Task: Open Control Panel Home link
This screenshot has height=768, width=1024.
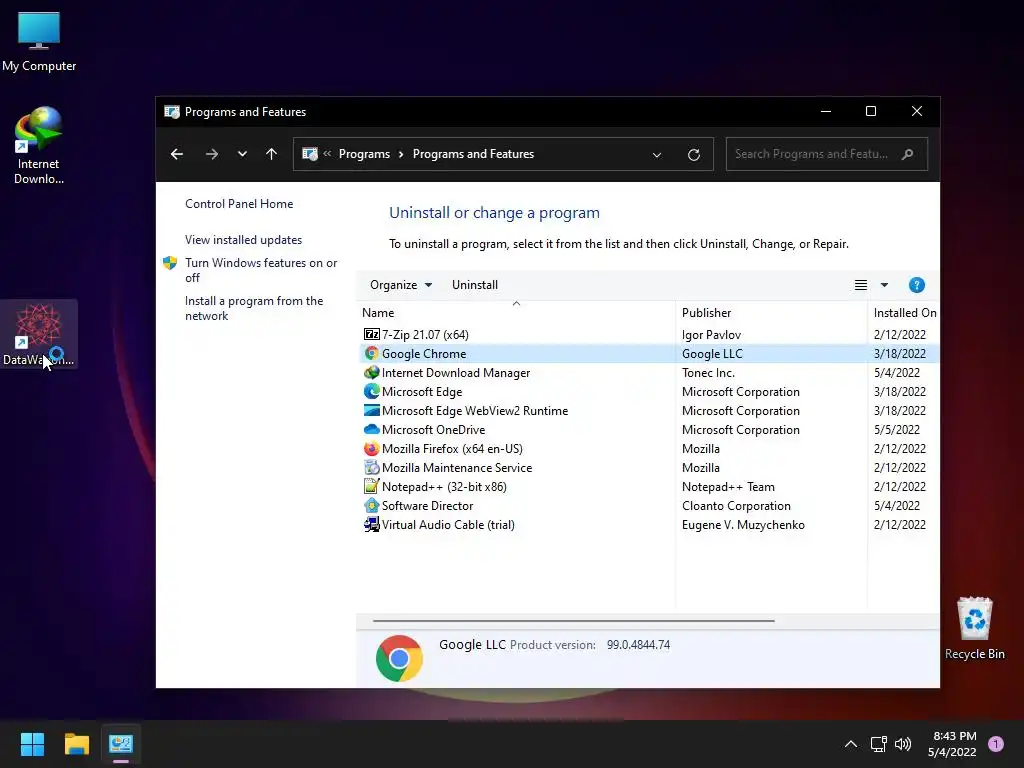Action: coord(239,204)
